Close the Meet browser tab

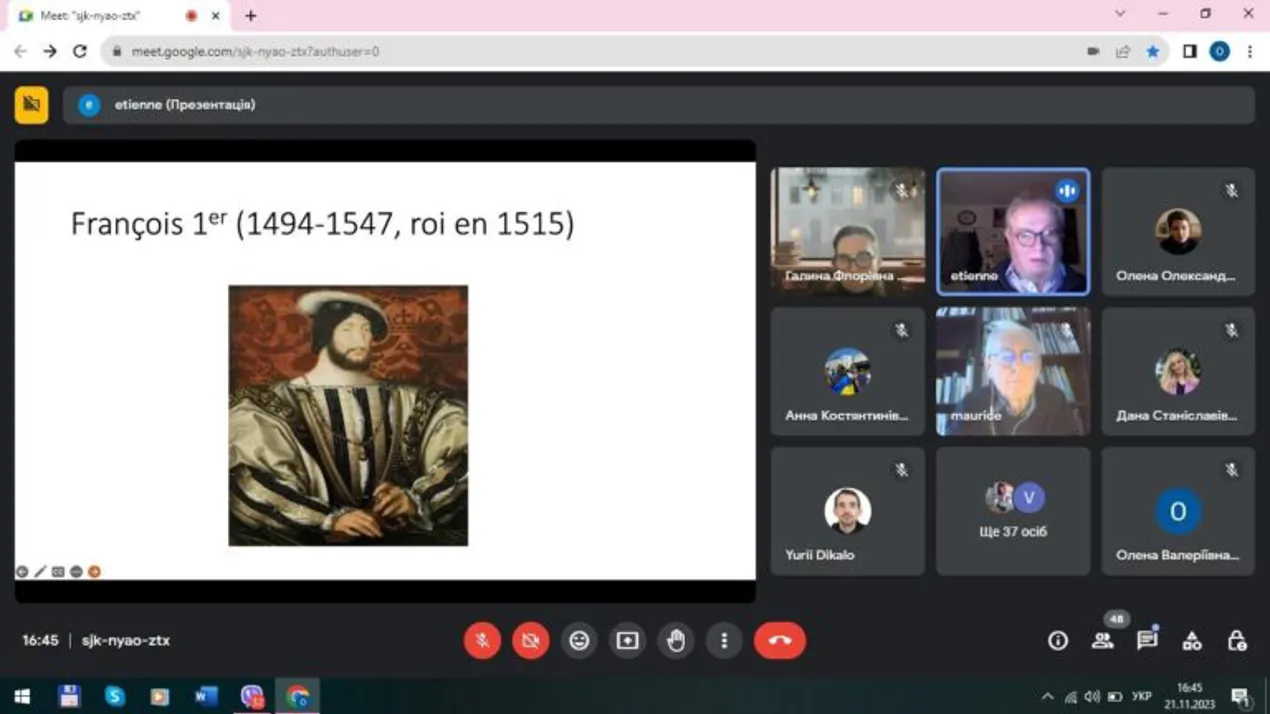point(215,16)
